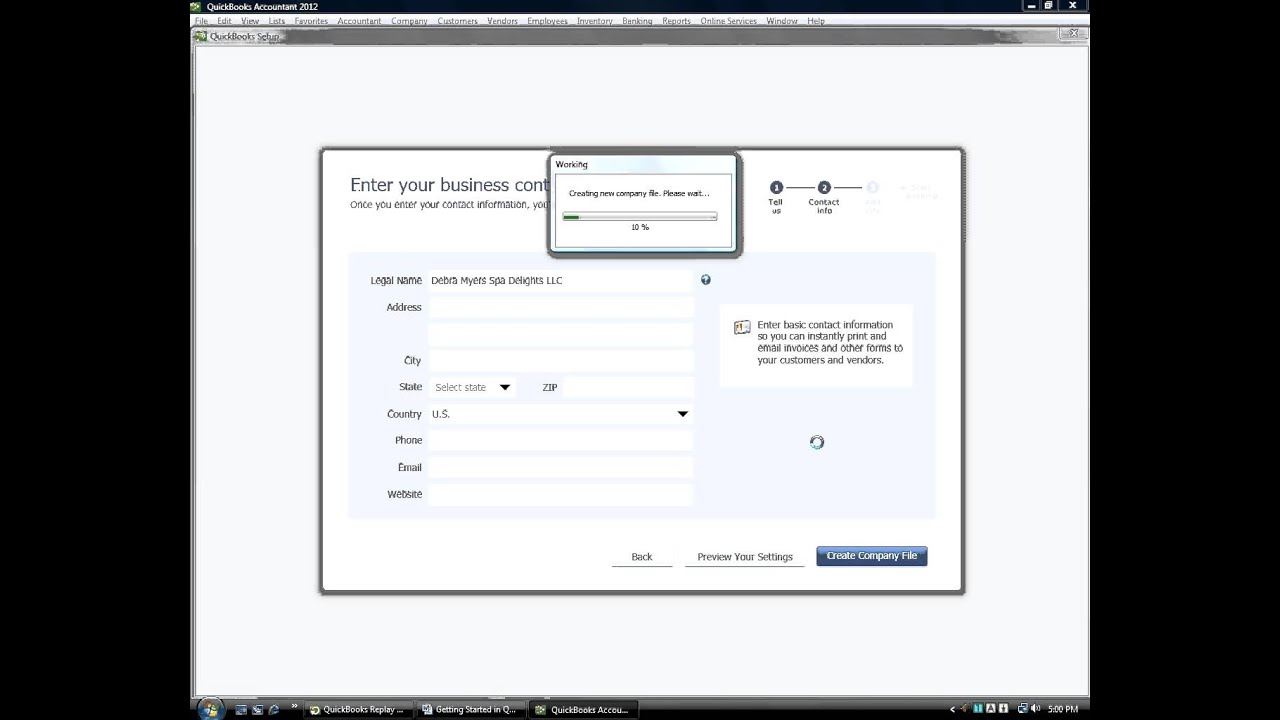Open the Accountant menu
This screenshot has height=720, width=1280.
pyautogui.click(x=359, y=21)
